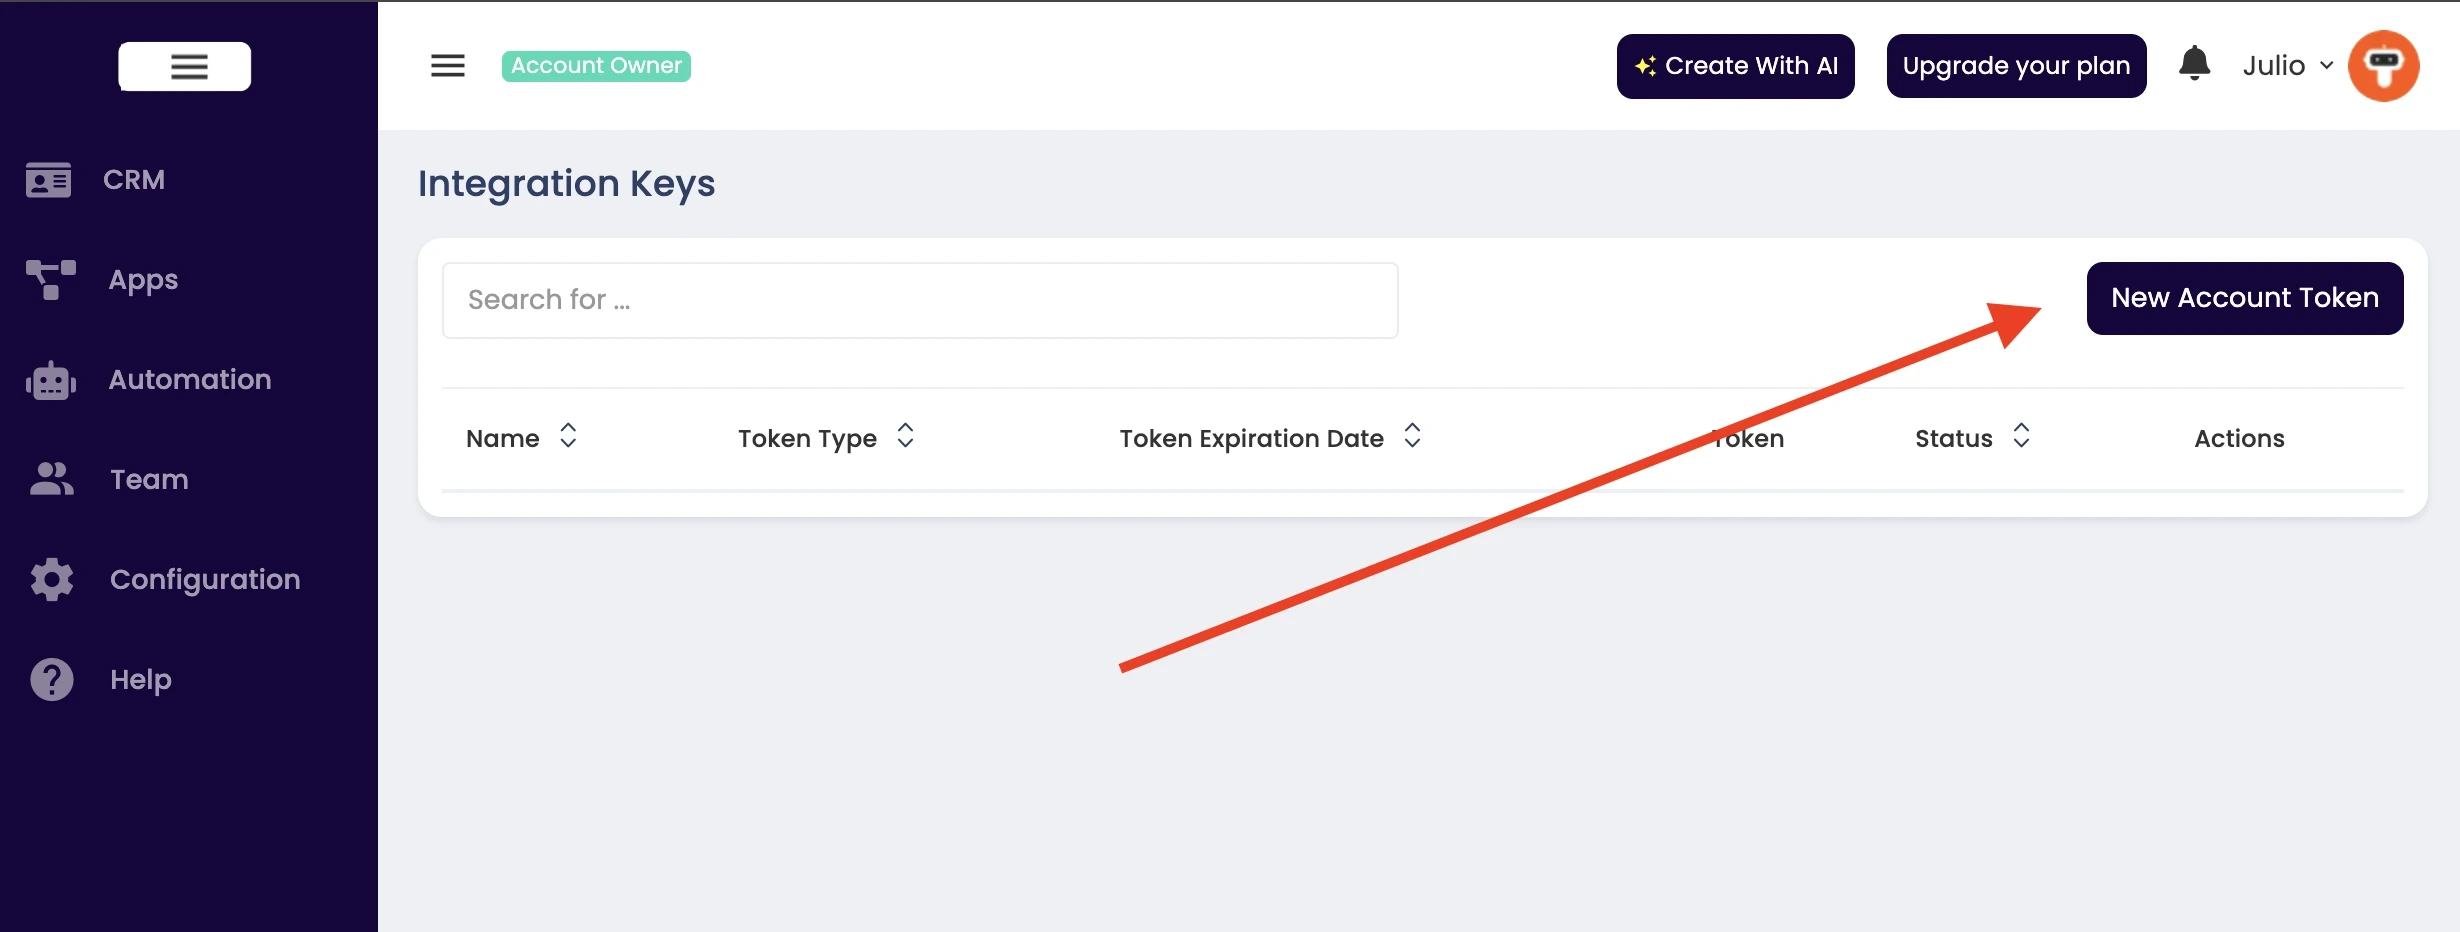2460x932 pixels.
Task: Toggle the sidebar collapse hamburger button
Action: click(x=185, y=67)
